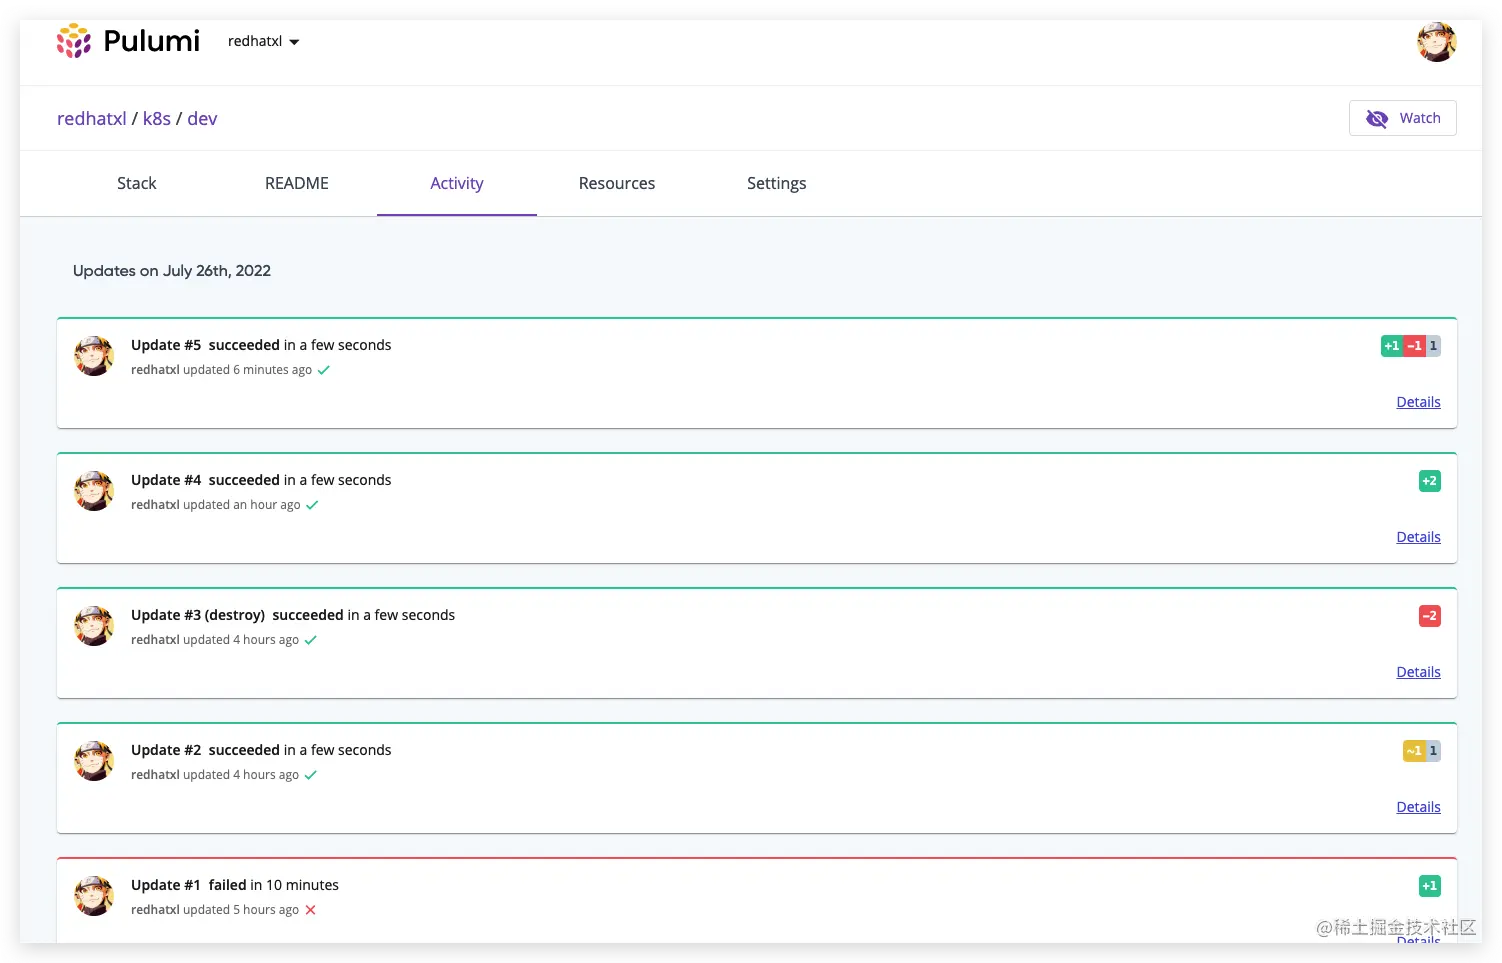Click the Pulumi logo icon

coord(74,41)
